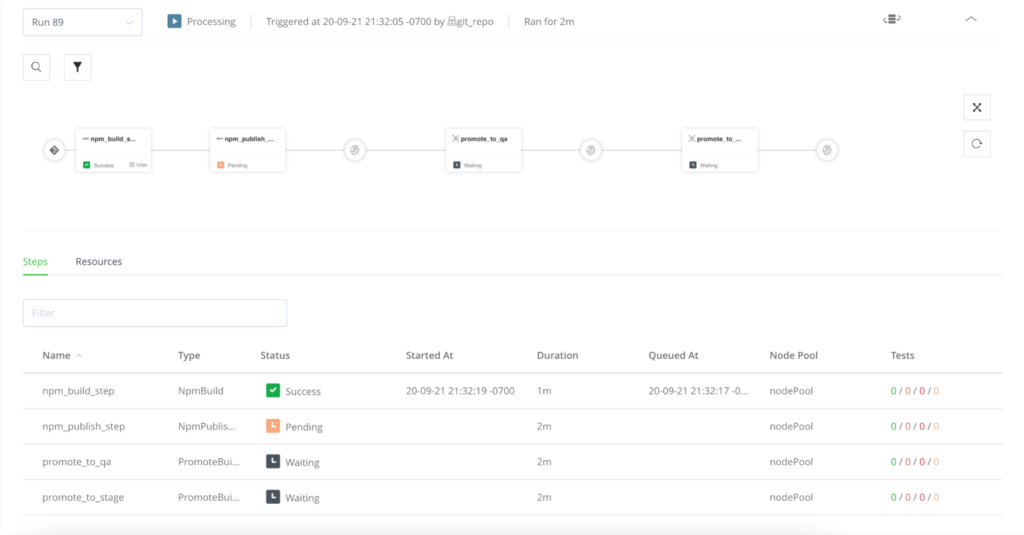Select the Steps tab

click(x=35, y=262)
